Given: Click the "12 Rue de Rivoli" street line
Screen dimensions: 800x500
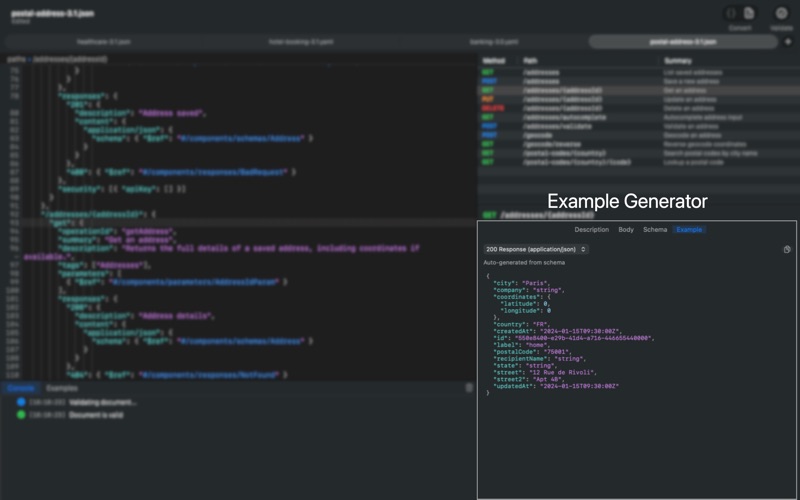Looking at the screenshot, I should [544, 373].
